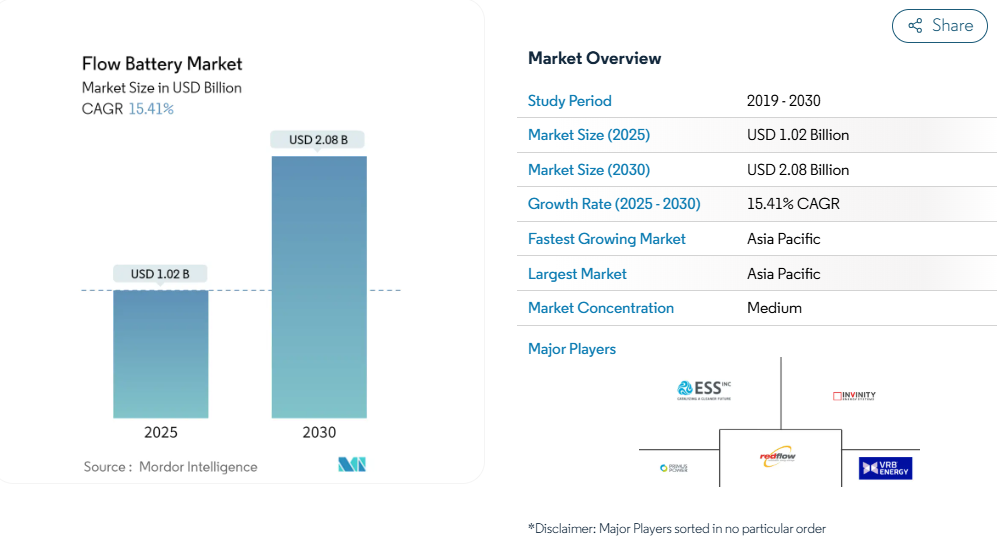Open the Growth Rate (2025 - 2030) link
Screen dimensions: 997x547
pyautogui.click(x=614, y=204)
